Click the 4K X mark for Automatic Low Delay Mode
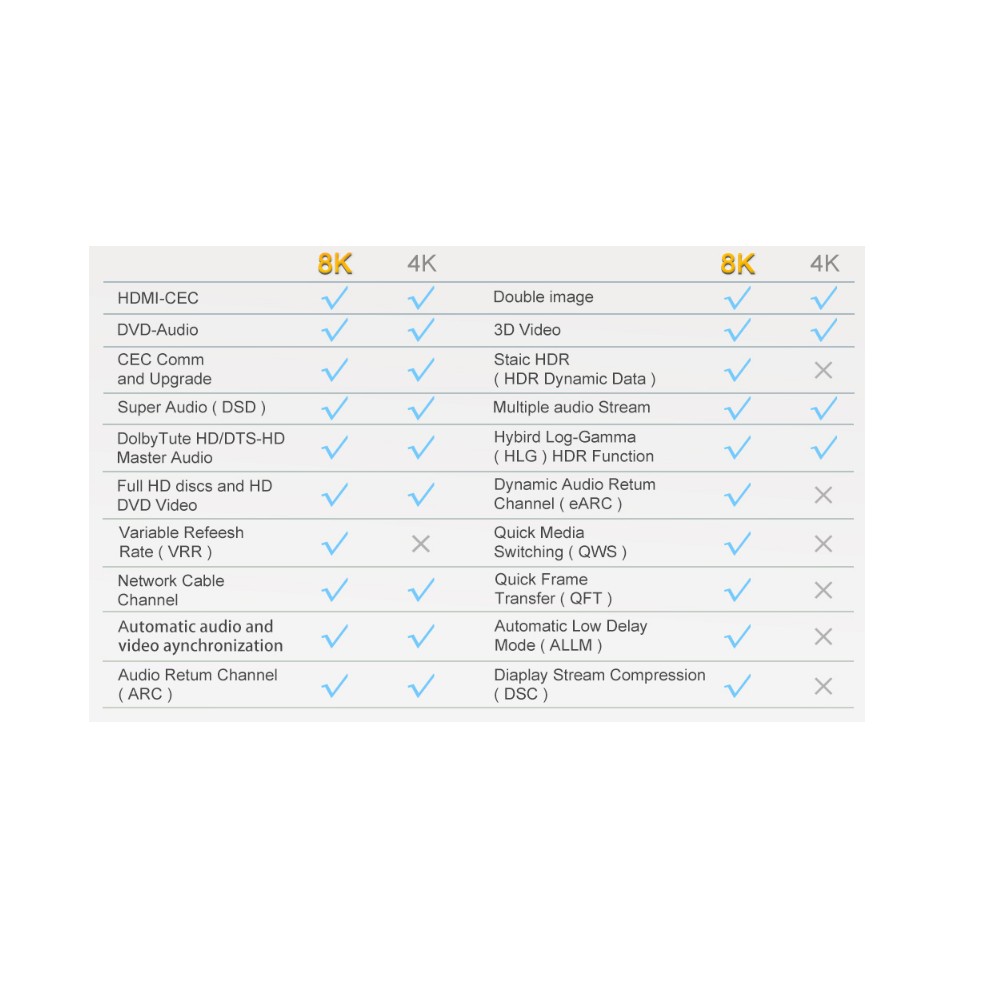Screen dimensions: 1000x1000 (823, 637)
